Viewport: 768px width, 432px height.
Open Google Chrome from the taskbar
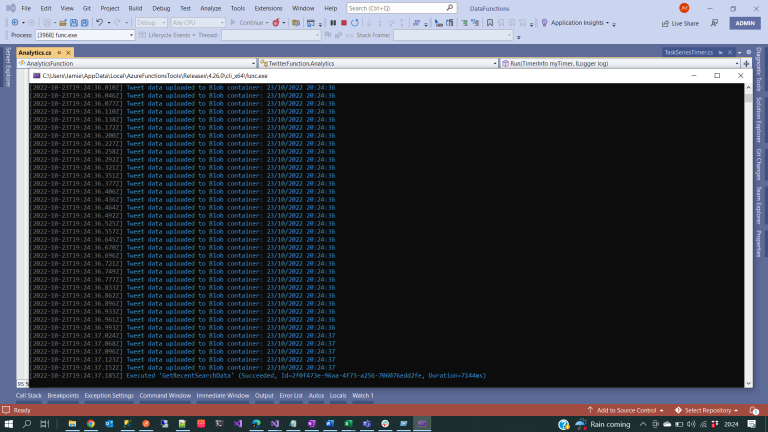click(x=91, y=424)
